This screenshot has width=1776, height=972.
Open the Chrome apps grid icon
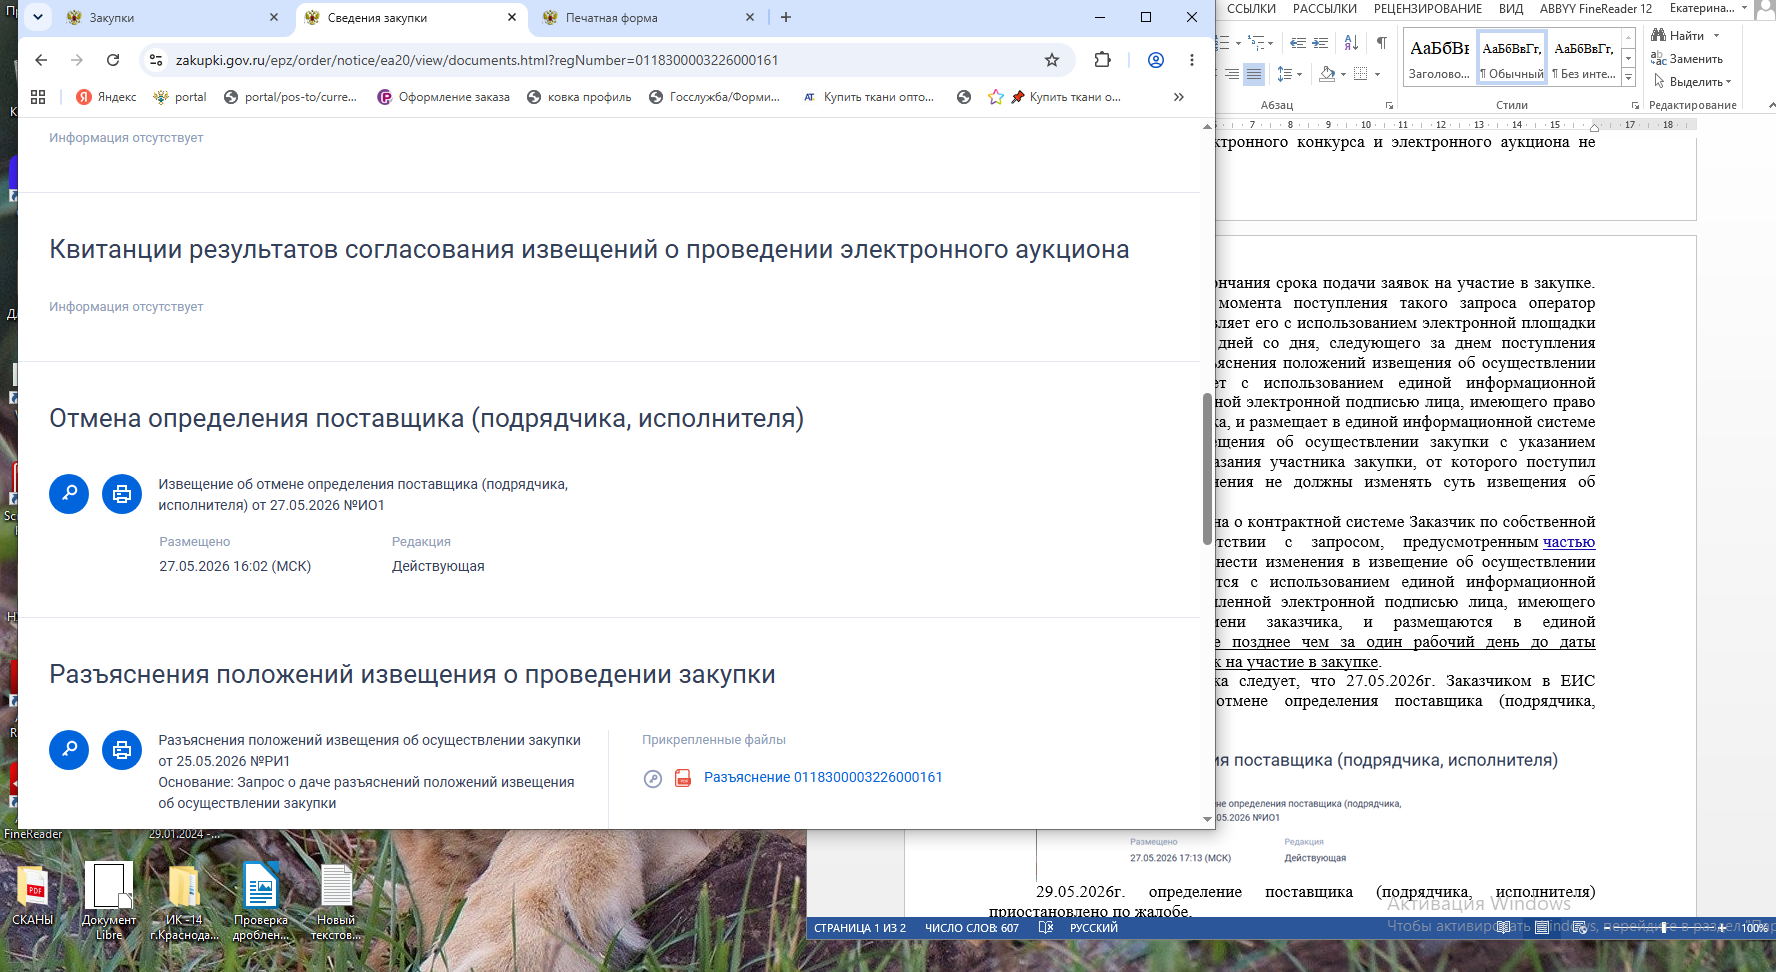pyautogui.click(x=38, y=97)
